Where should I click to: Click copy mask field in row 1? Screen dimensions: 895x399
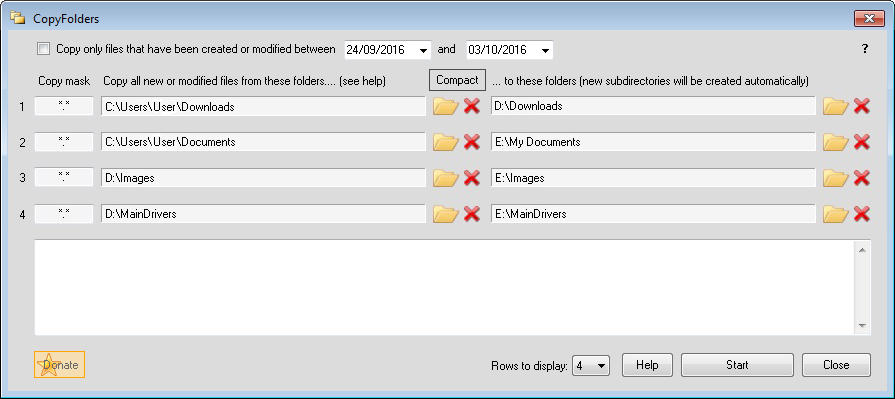(64, 106)
